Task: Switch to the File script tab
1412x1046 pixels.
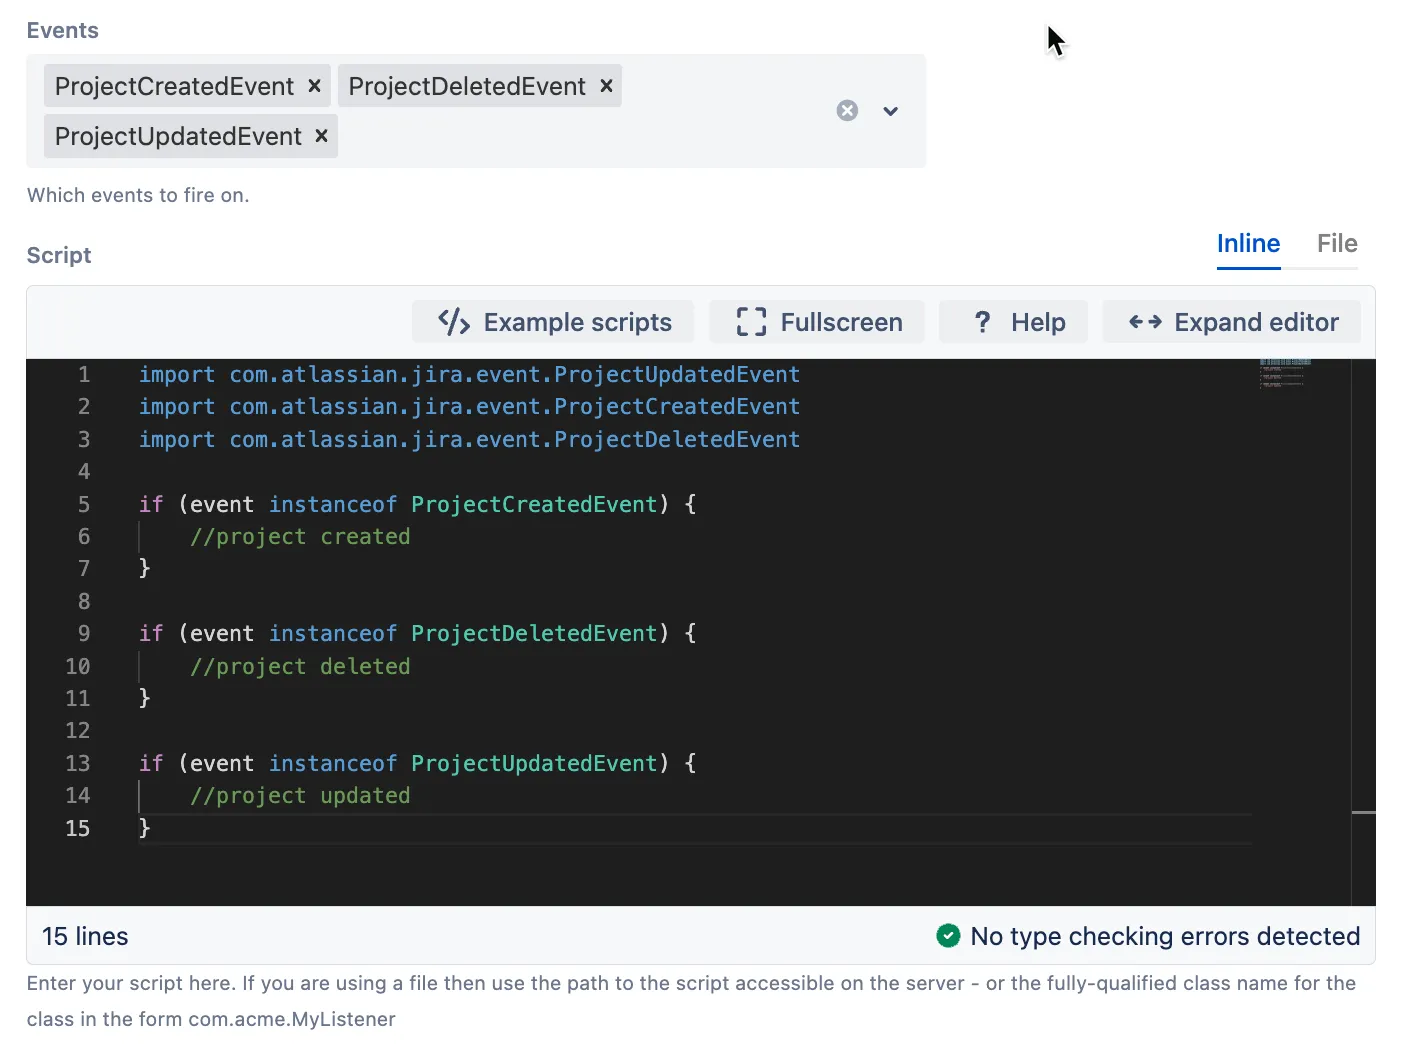Action: click(1337, 244)
